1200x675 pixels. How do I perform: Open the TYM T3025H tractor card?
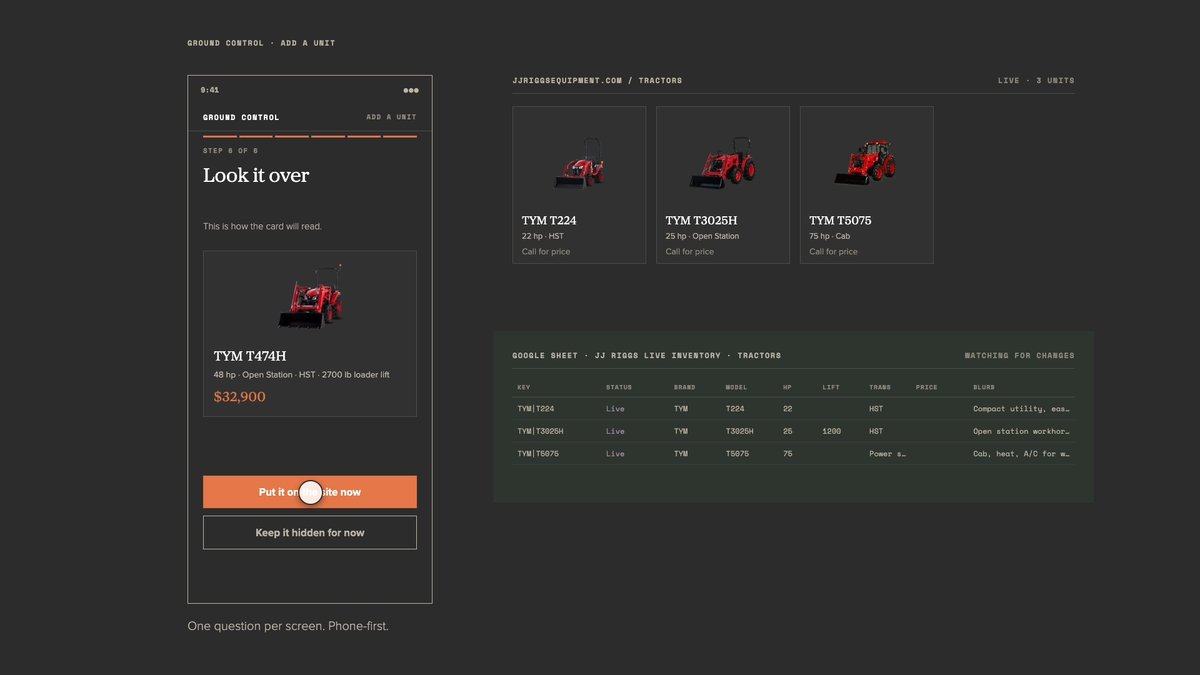coord(723,185)
